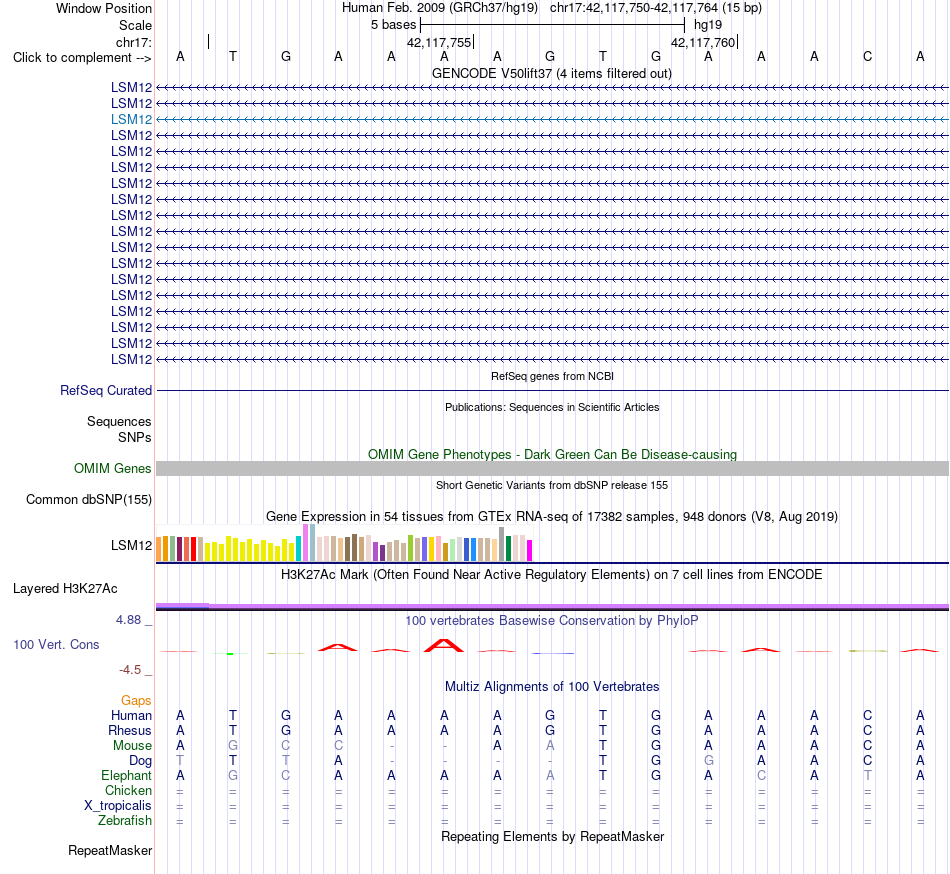The image size is (950, 874).
Task: Click the 'Click to complement -->' label
Action: pos(82,58)
